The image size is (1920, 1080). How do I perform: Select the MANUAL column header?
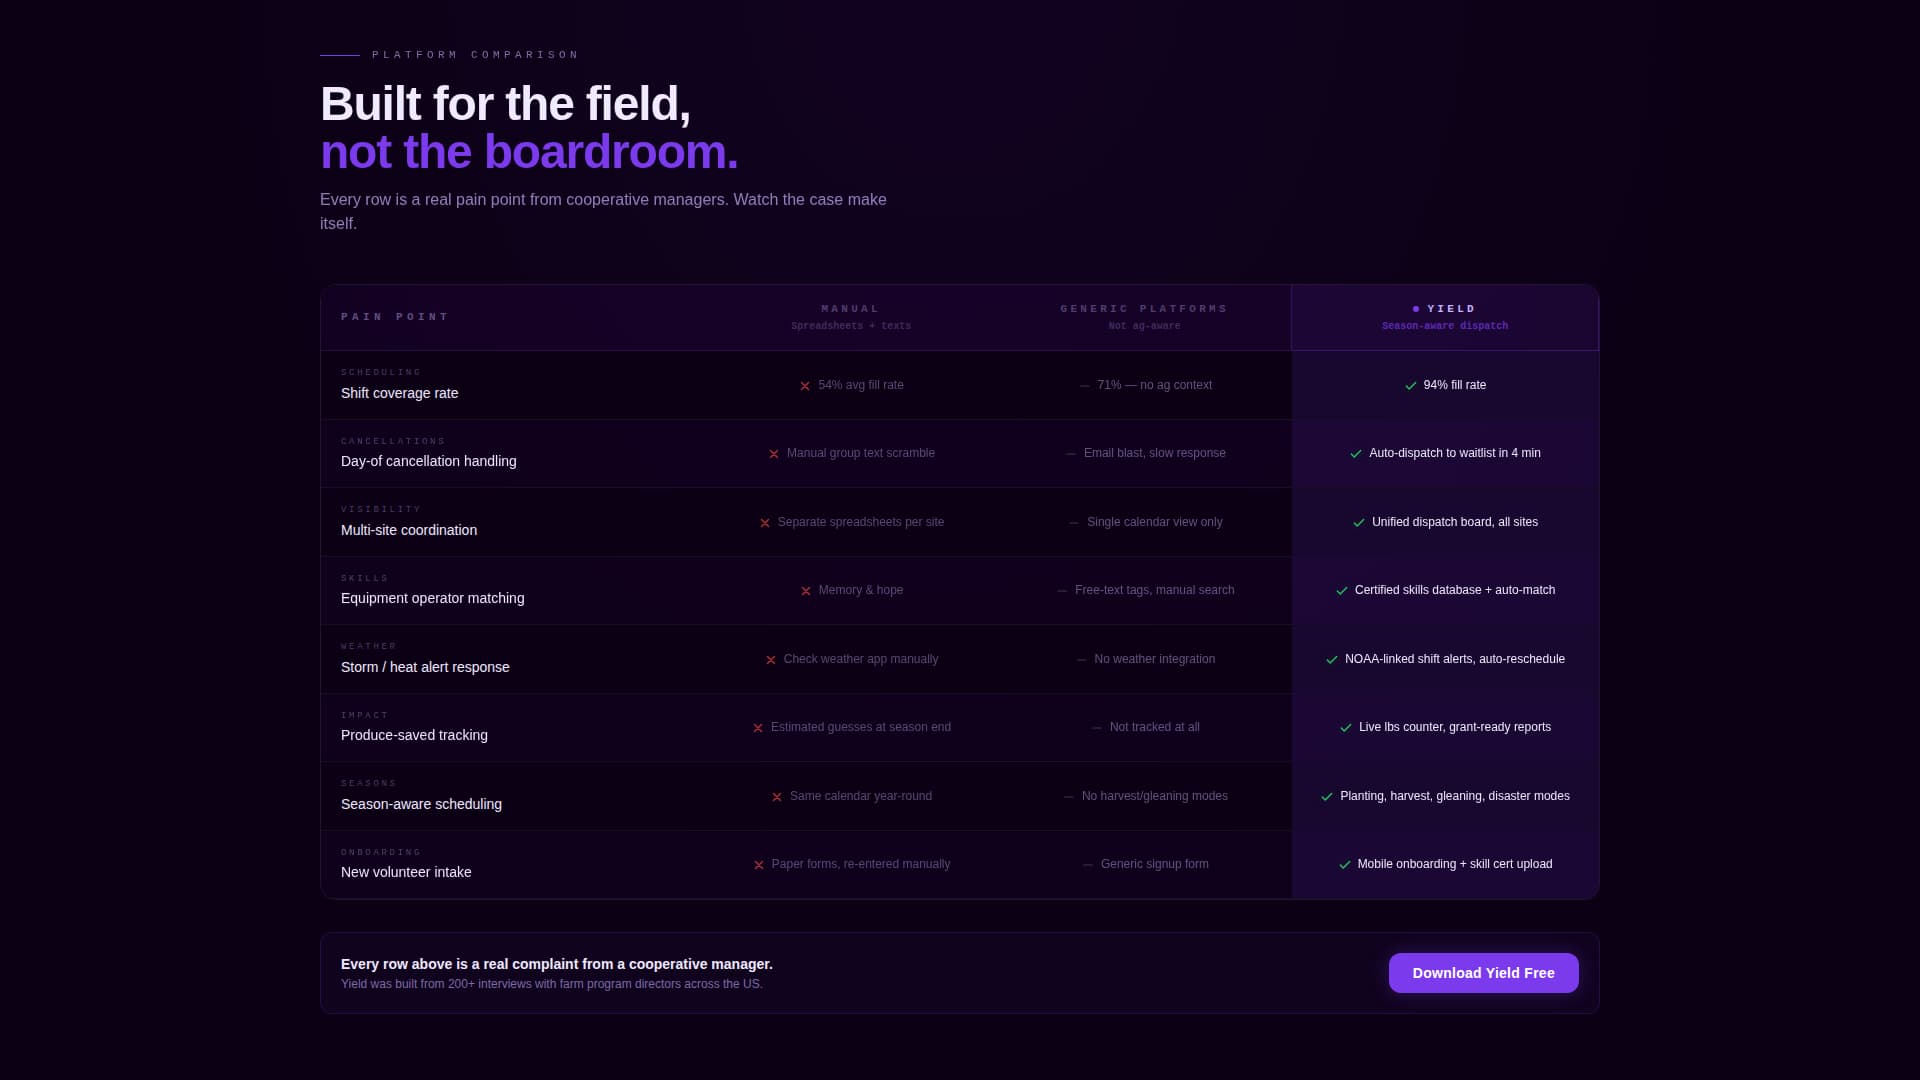click(x=850, y=309)
